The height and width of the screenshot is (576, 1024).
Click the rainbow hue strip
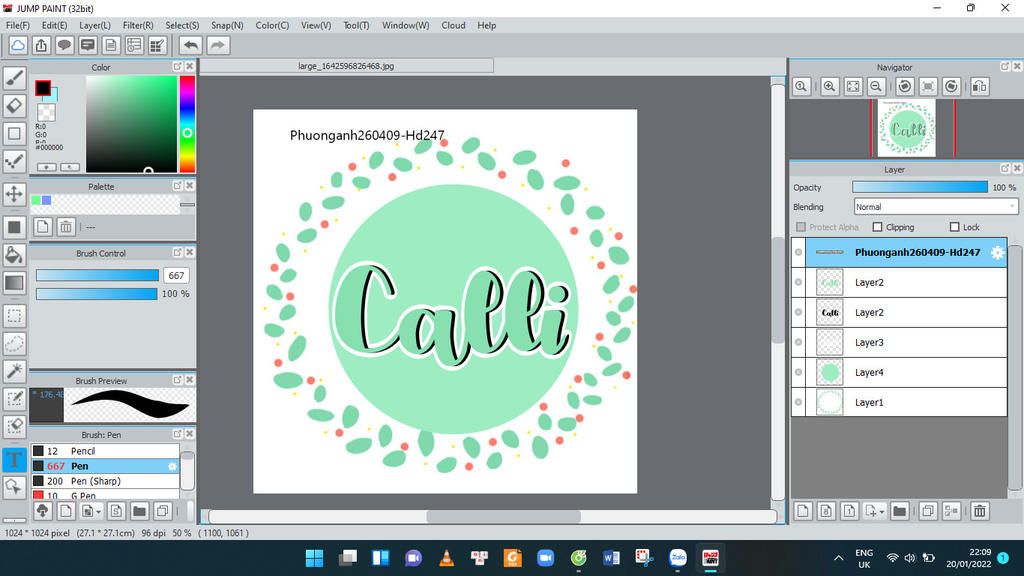point(187,124)
